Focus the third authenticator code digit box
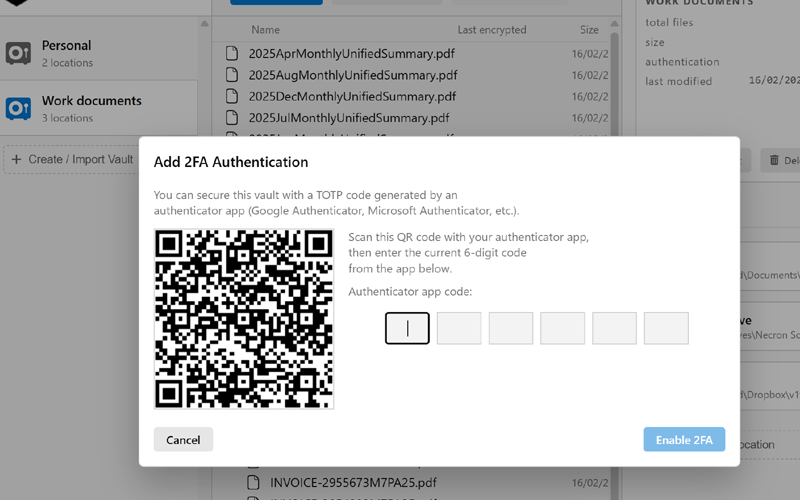800x500 pixels. [x=511, y=328]
